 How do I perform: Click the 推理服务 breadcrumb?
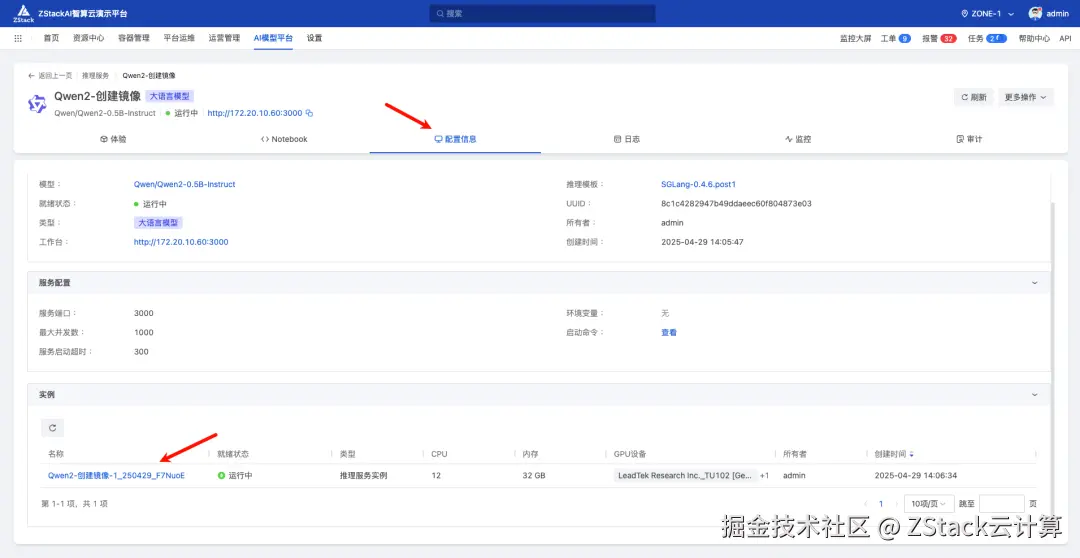point(95,76)
